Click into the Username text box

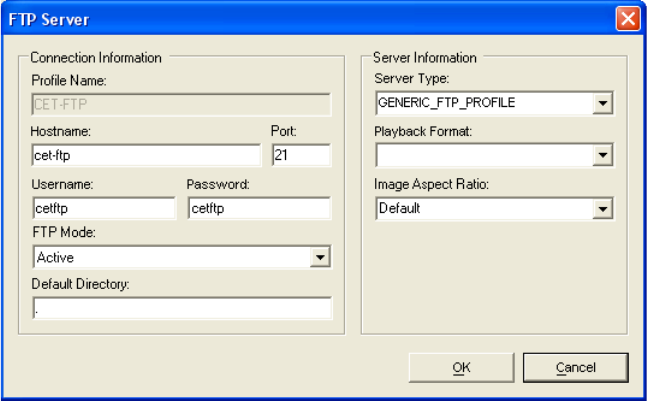pyautogui.click(x=104, y=208)
